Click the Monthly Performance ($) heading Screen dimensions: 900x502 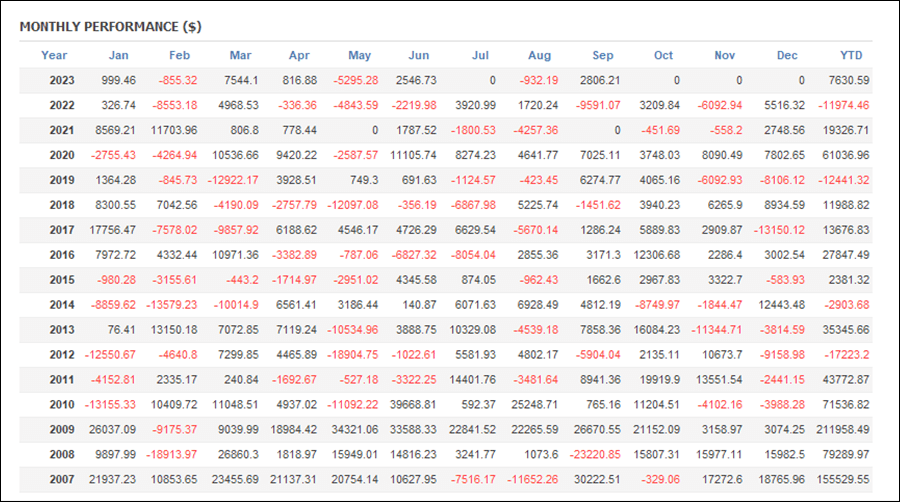click(x=111, y=27)
